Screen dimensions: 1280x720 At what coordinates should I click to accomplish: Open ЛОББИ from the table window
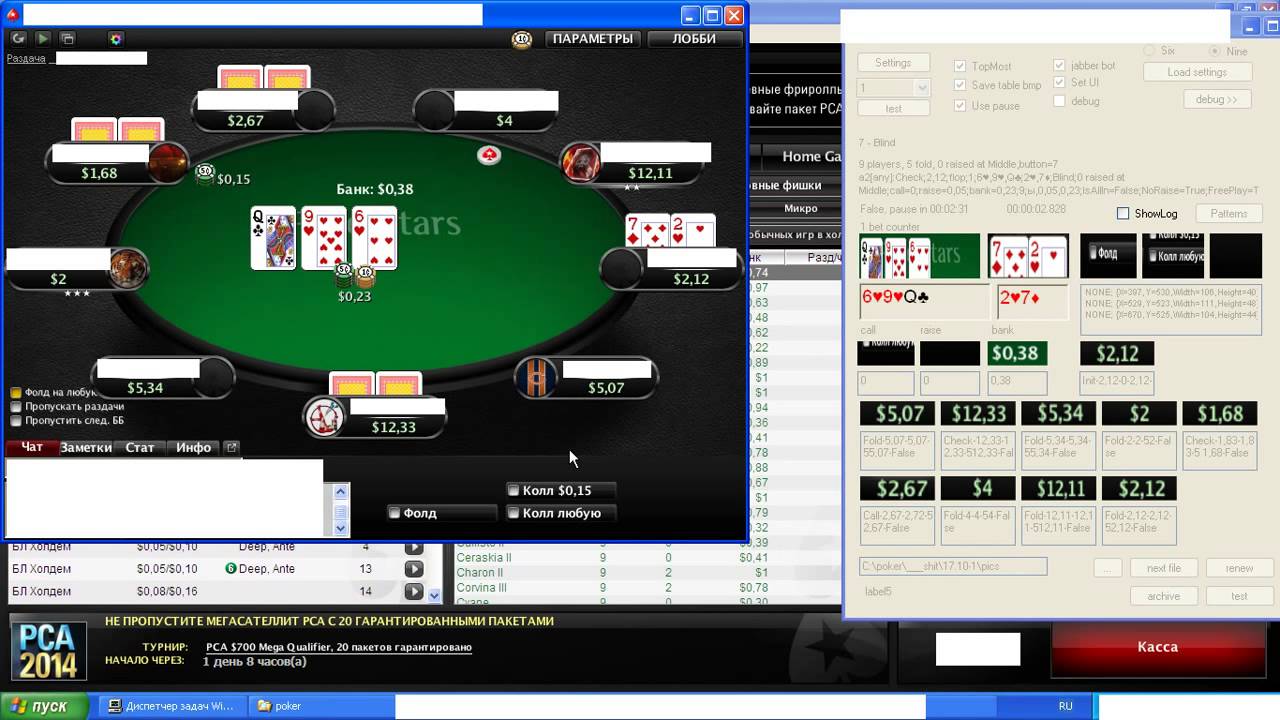pos(694,39)
